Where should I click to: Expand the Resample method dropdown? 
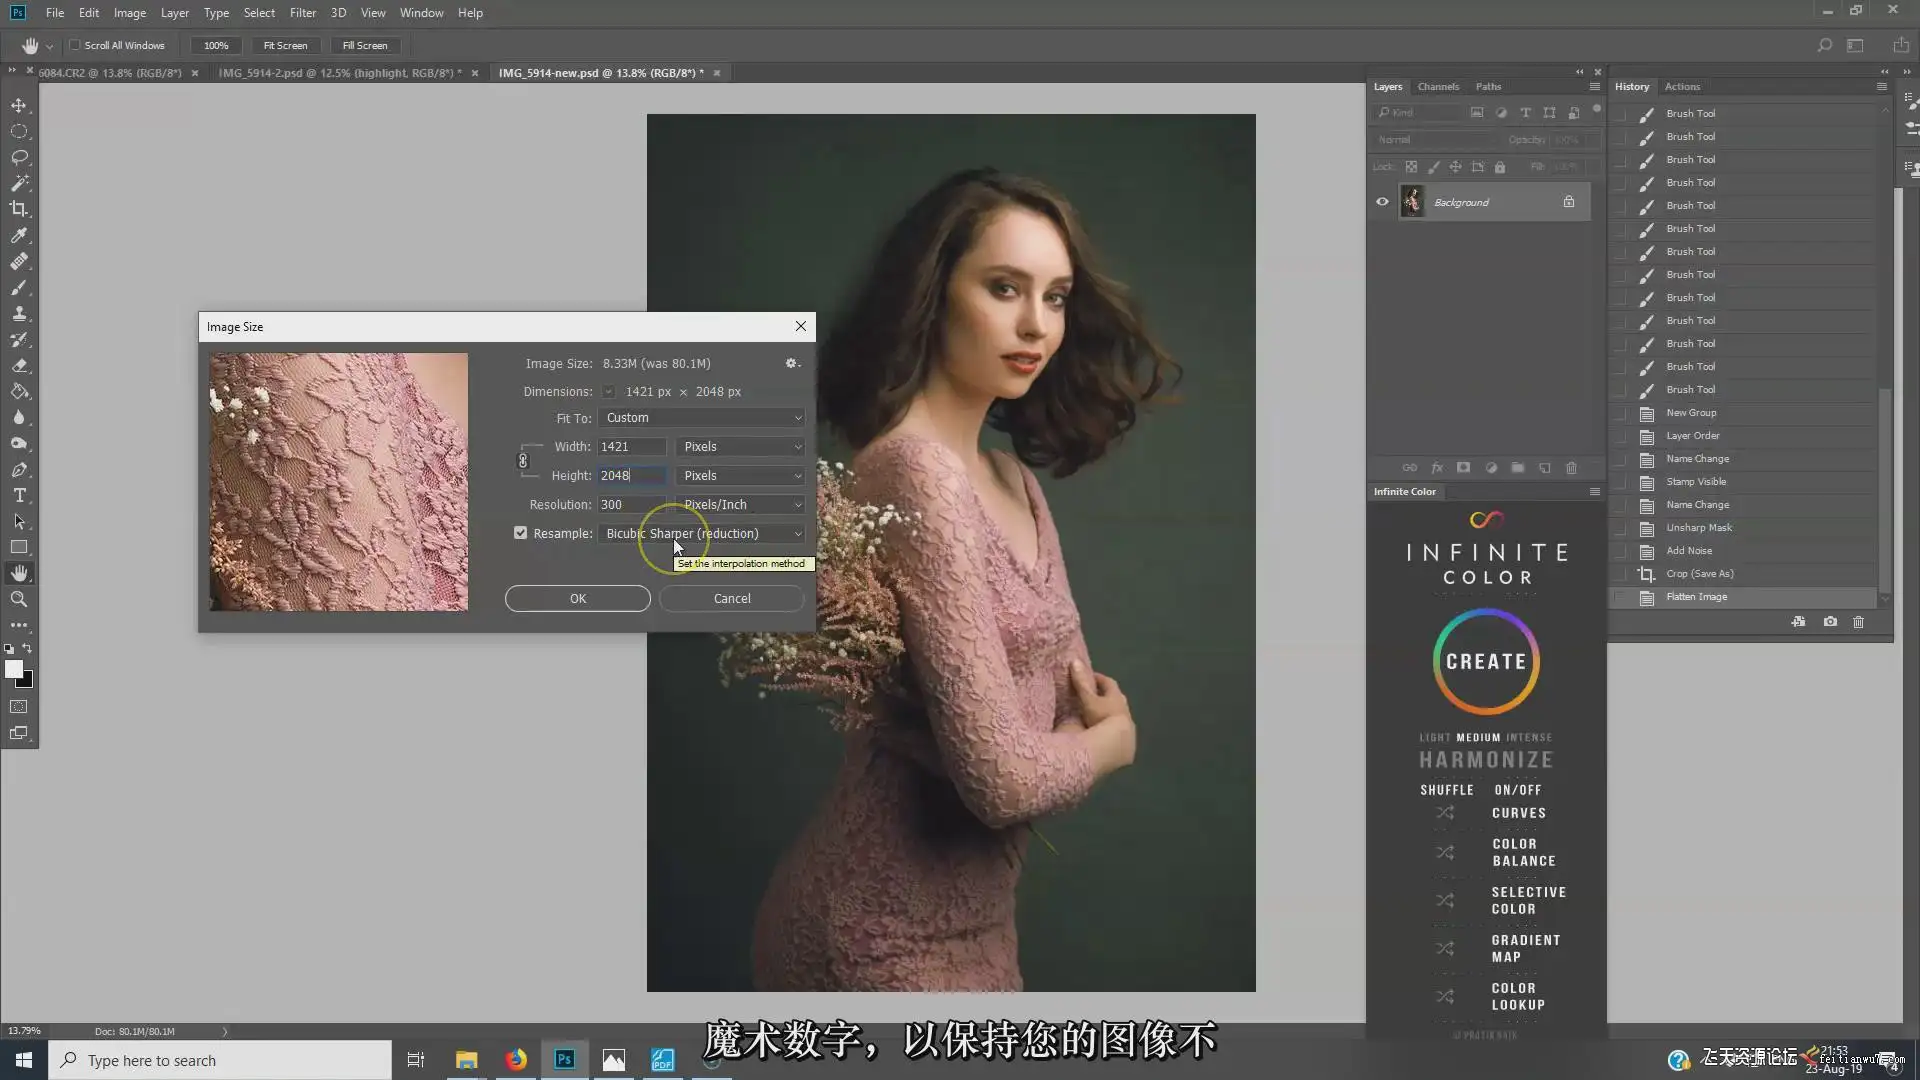pyautogui.click(x=702, y=534)
